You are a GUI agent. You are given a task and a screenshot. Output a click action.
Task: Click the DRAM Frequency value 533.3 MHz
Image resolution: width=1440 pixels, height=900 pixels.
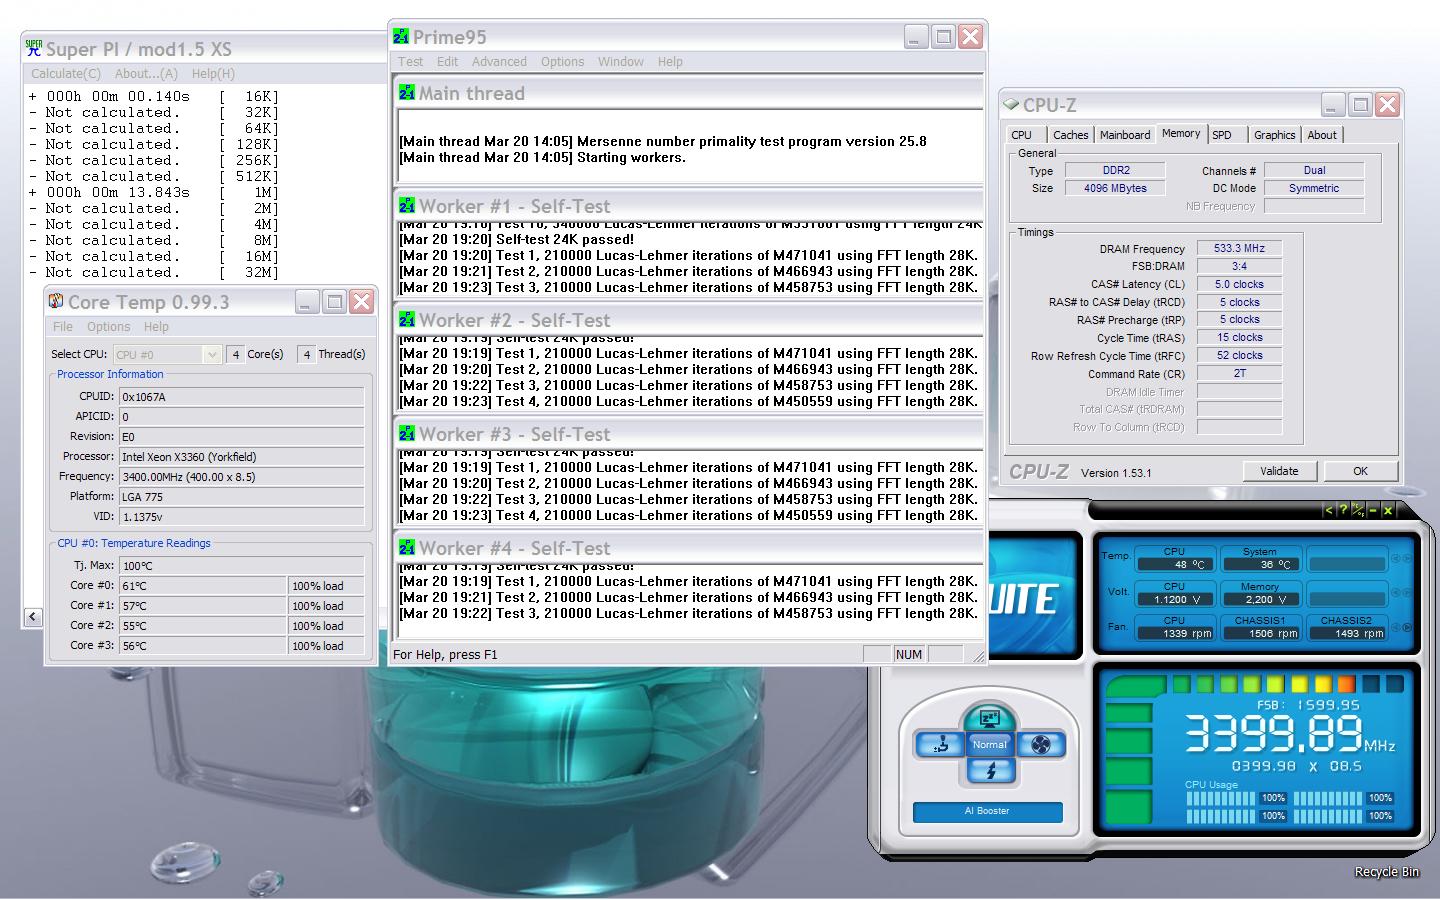1239,248
